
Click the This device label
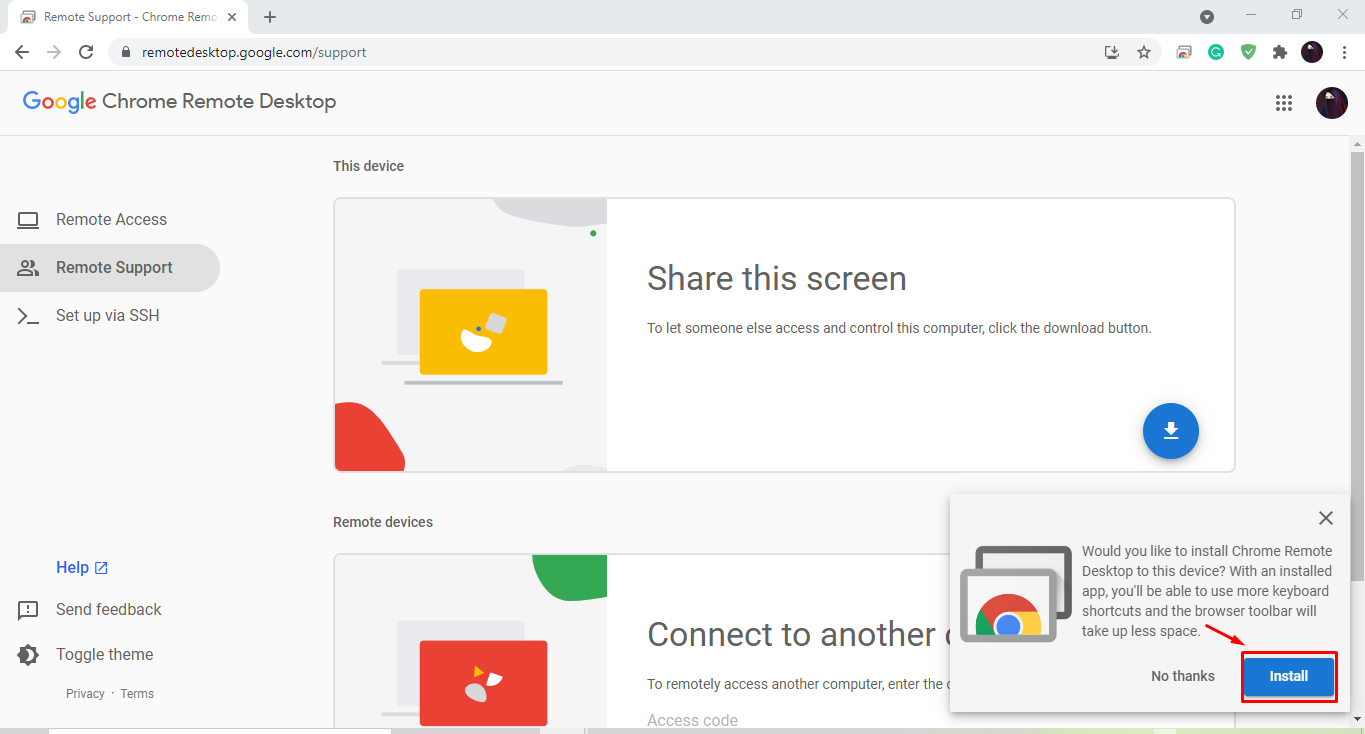pyautogui.click(x=368, y=166)
